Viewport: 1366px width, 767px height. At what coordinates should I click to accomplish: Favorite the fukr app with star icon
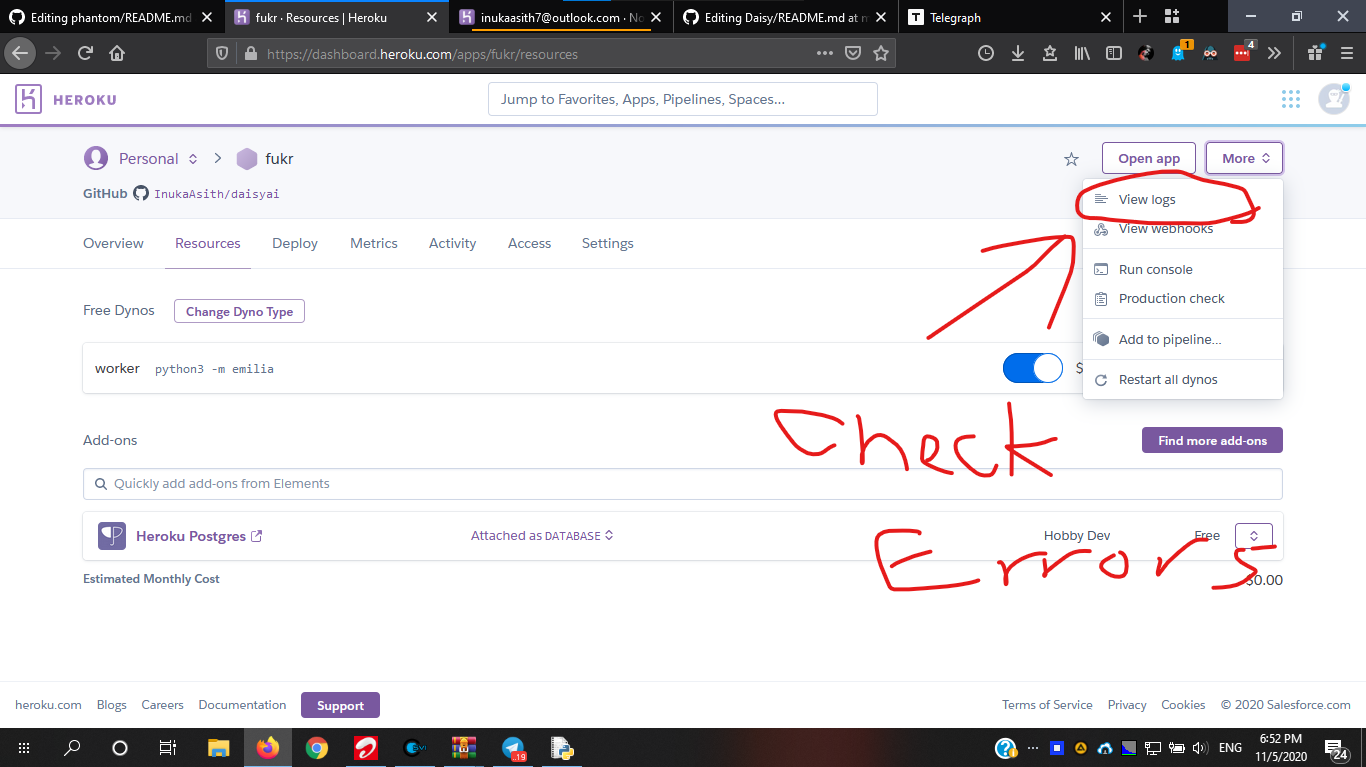pyautogui.click(x=1071, y=159)
